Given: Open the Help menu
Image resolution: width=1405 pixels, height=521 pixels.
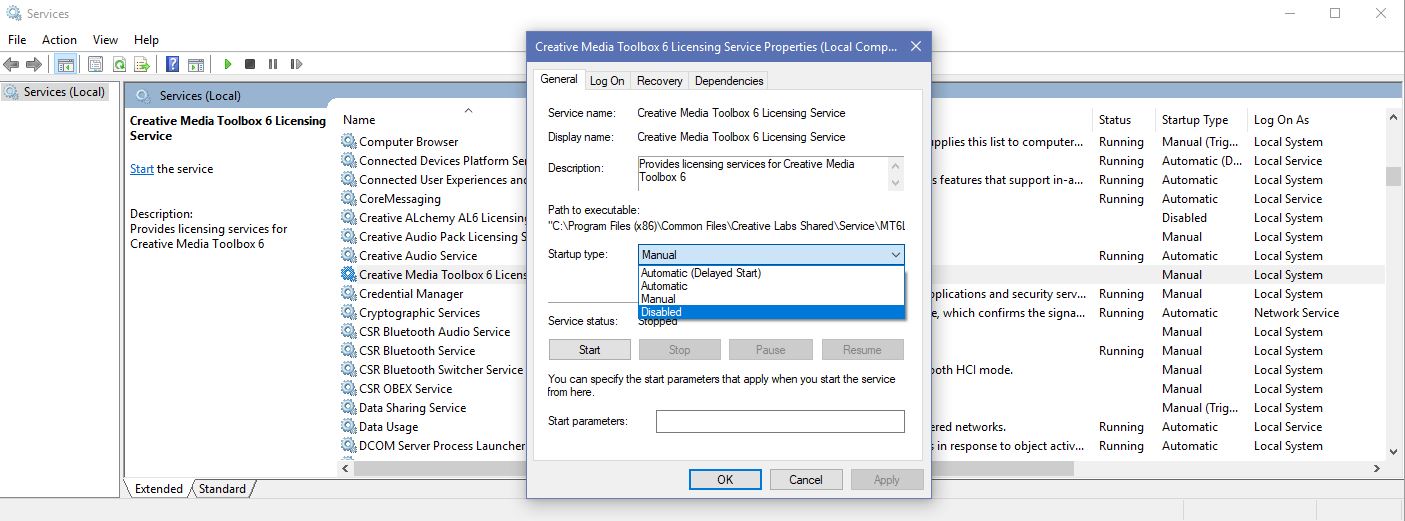Looking at the screenshot, I should pos(146,40).
